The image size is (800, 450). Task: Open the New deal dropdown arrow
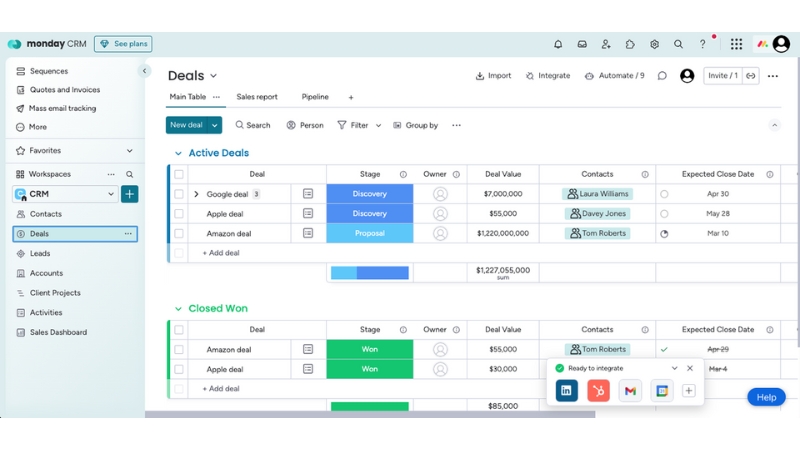pos(215,125)
